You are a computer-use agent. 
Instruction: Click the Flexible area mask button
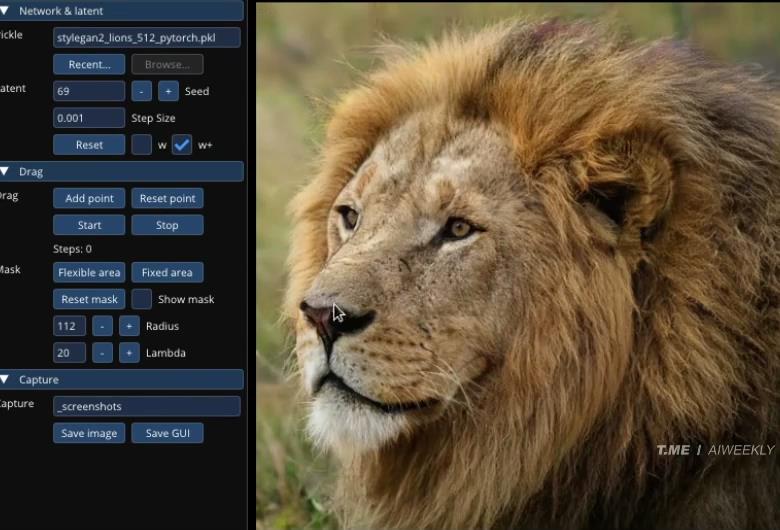tap(89, 273)
